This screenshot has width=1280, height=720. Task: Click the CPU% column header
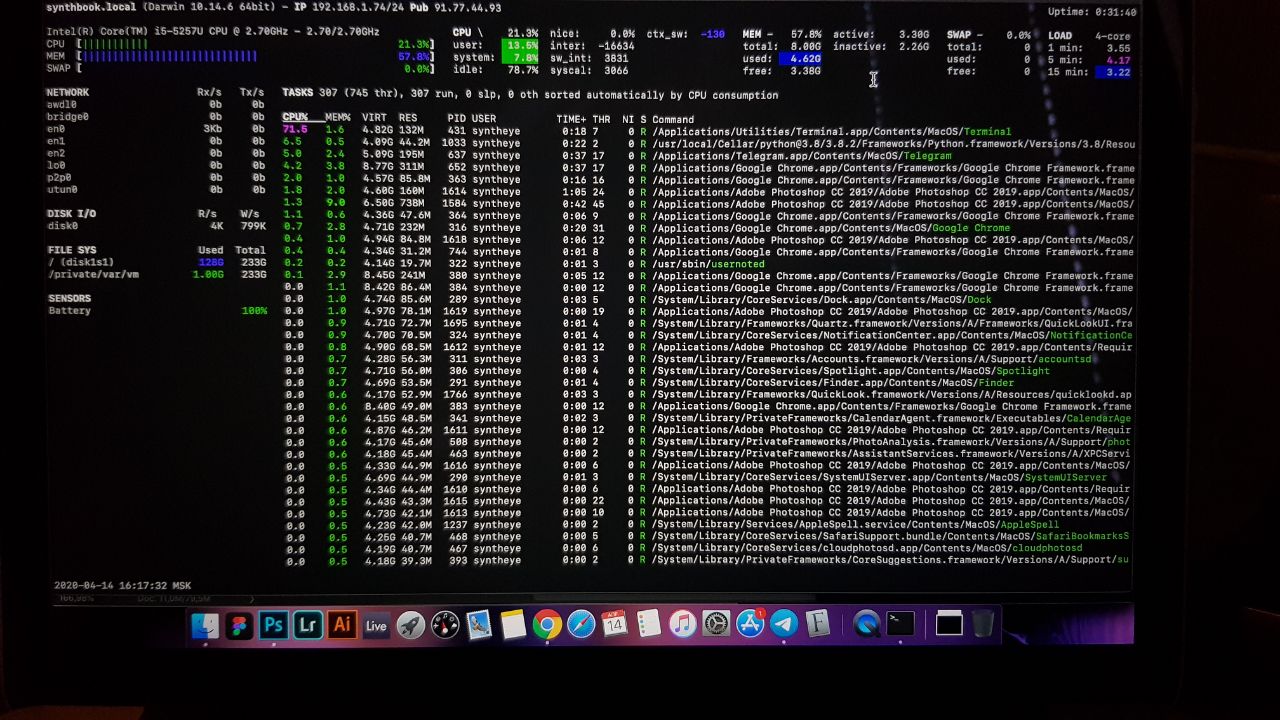pyautogui.click(x=295, y=119)
